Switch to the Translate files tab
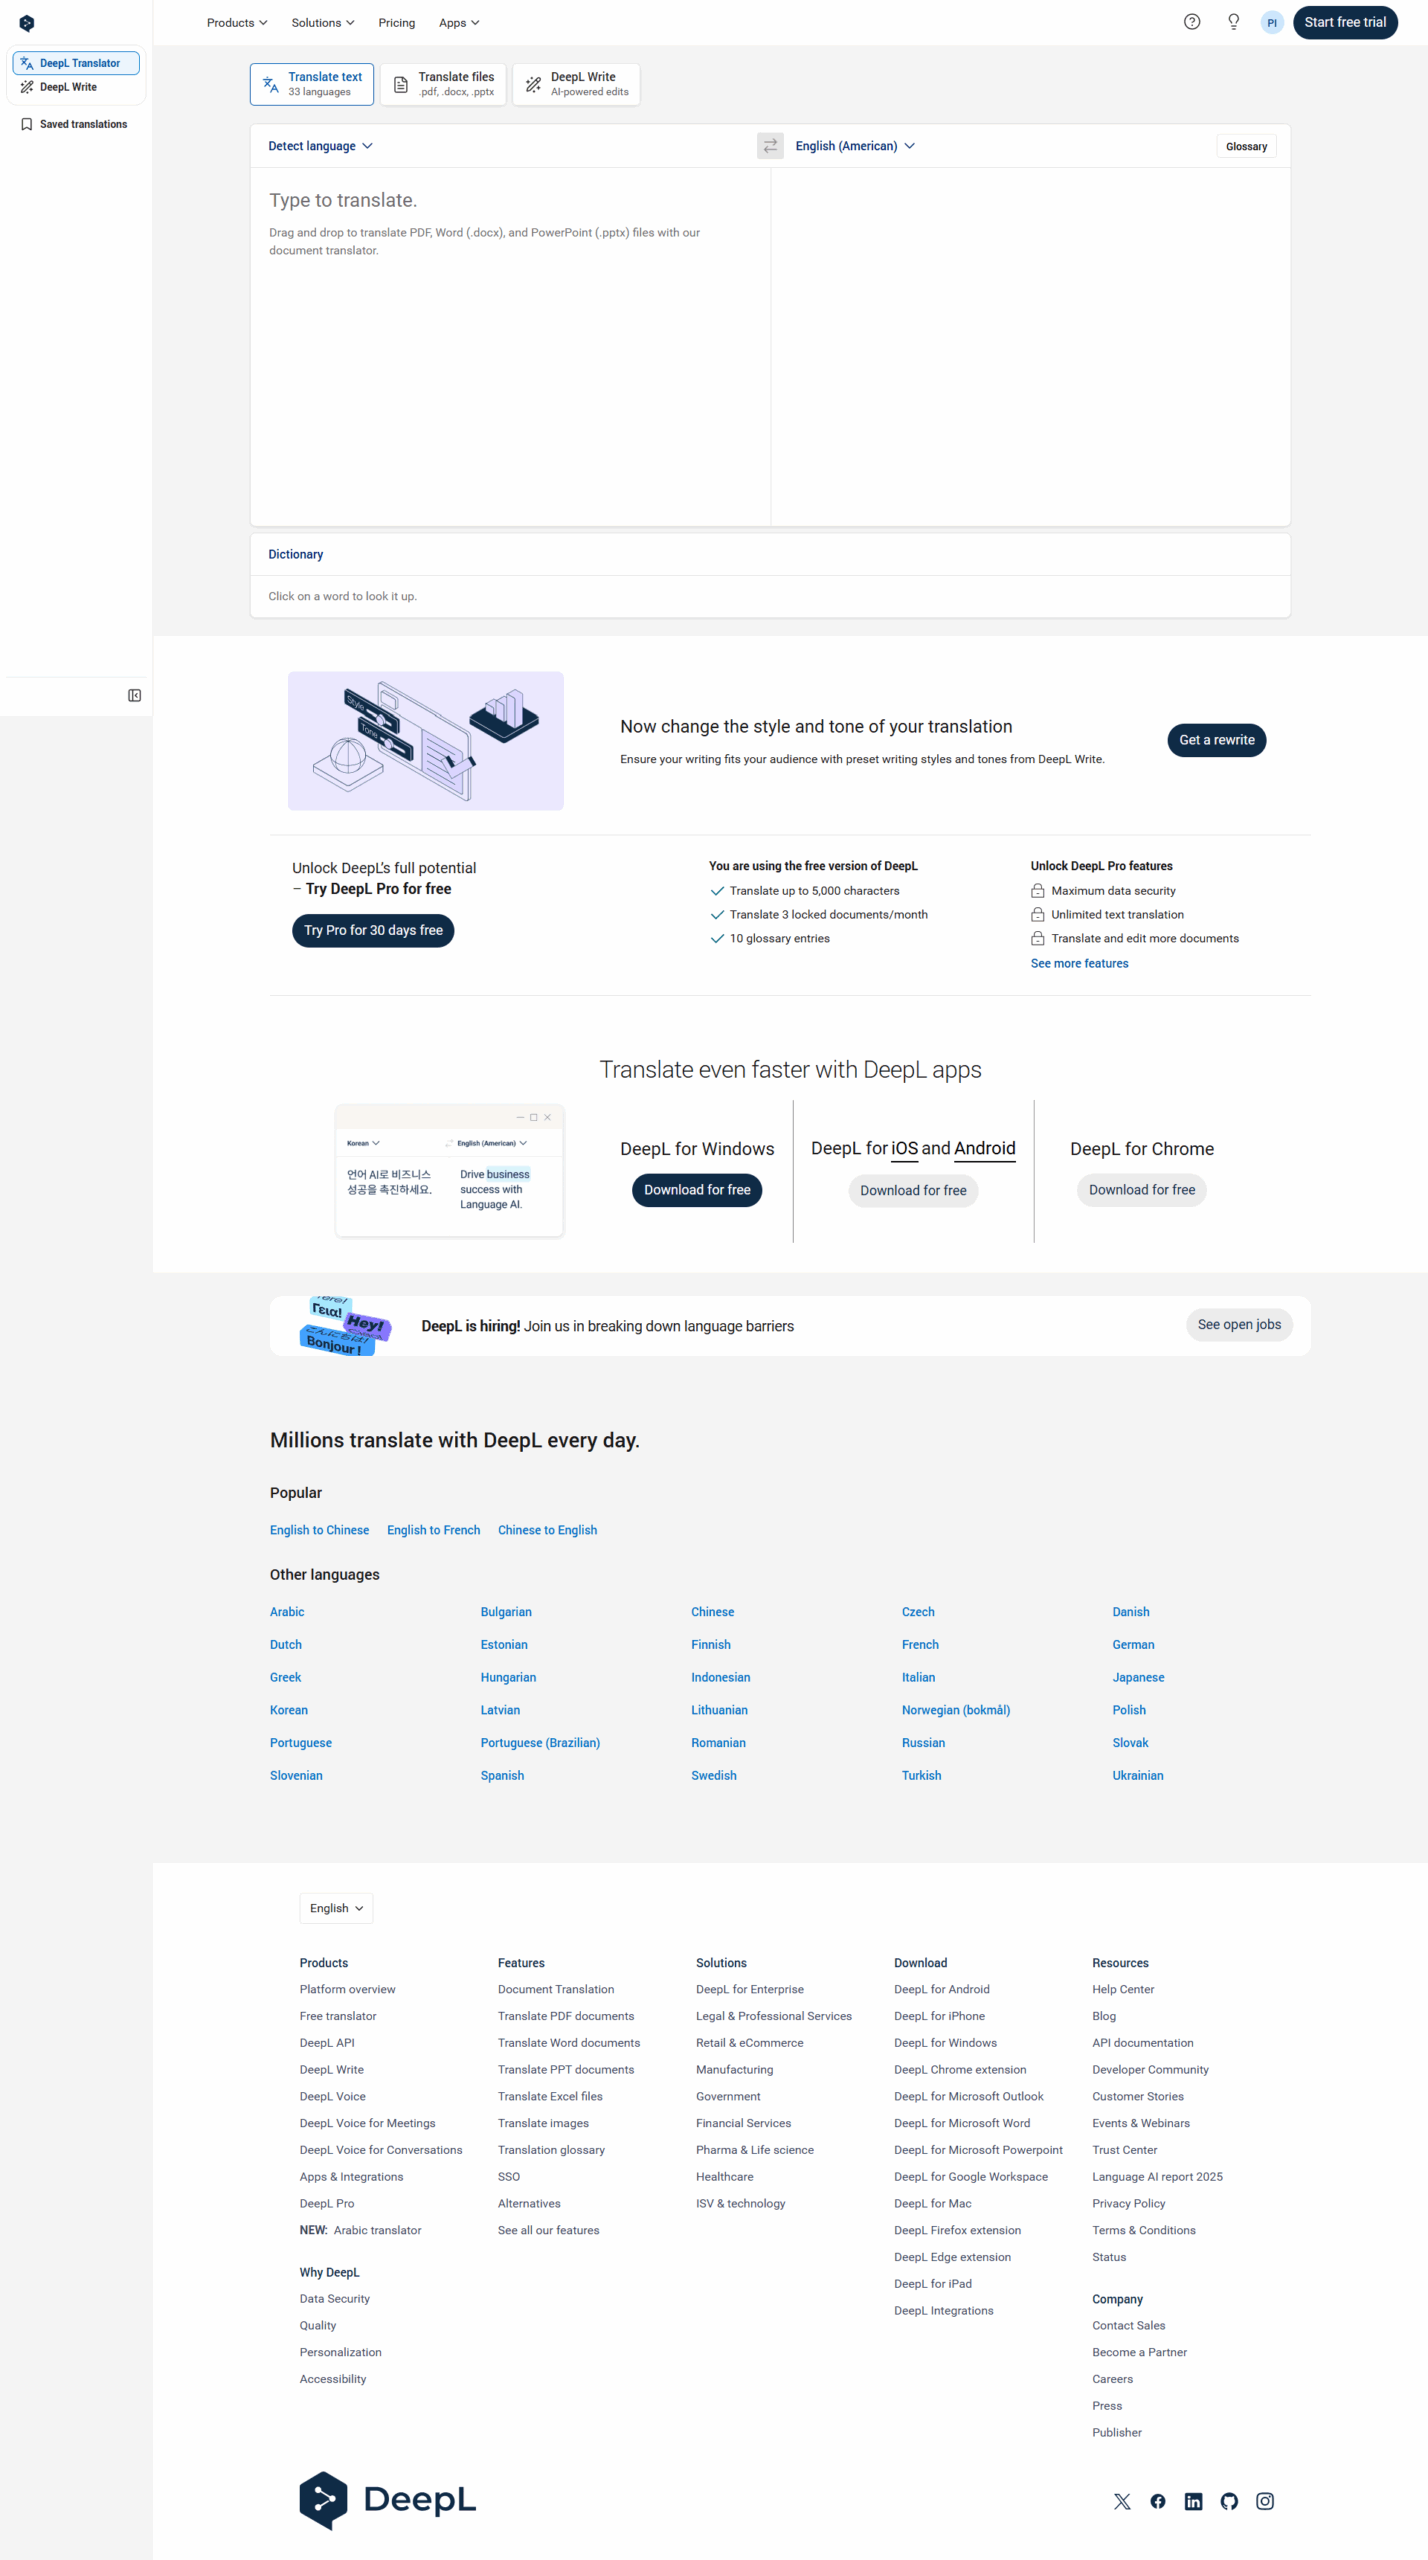 point(443,84)
